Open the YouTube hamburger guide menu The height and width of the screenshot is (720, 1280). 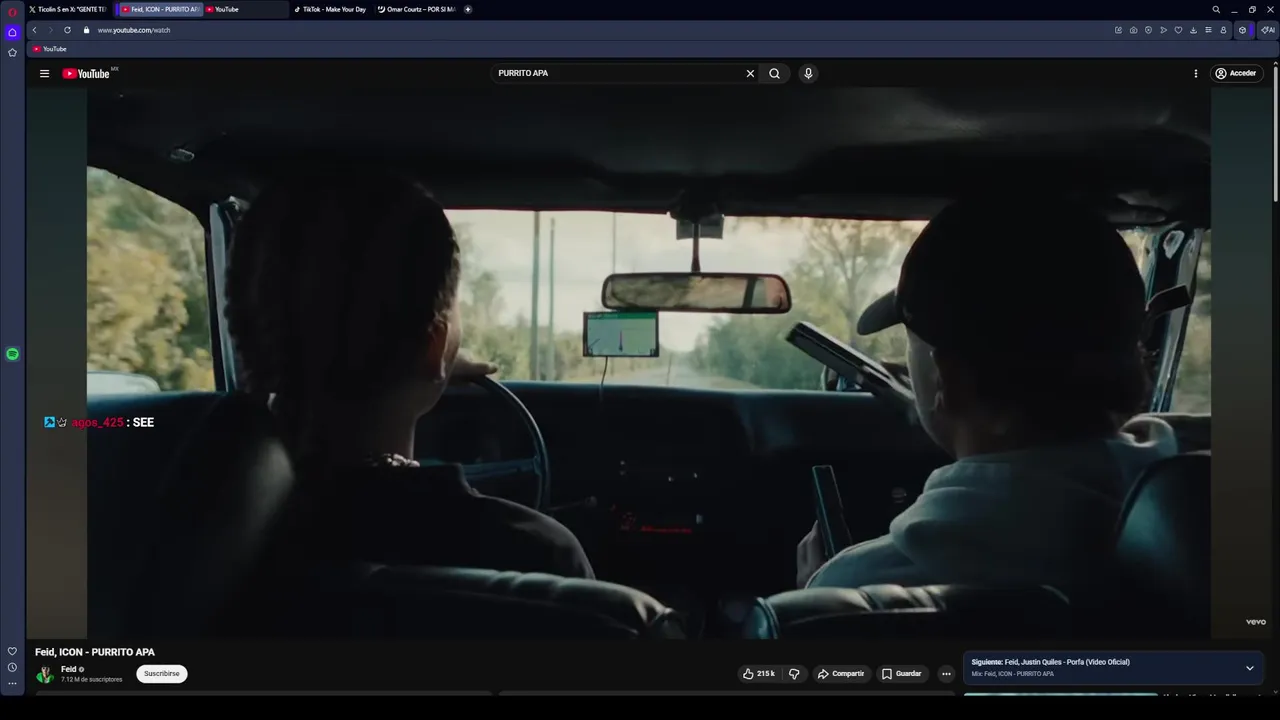click(x=44, y=73)
